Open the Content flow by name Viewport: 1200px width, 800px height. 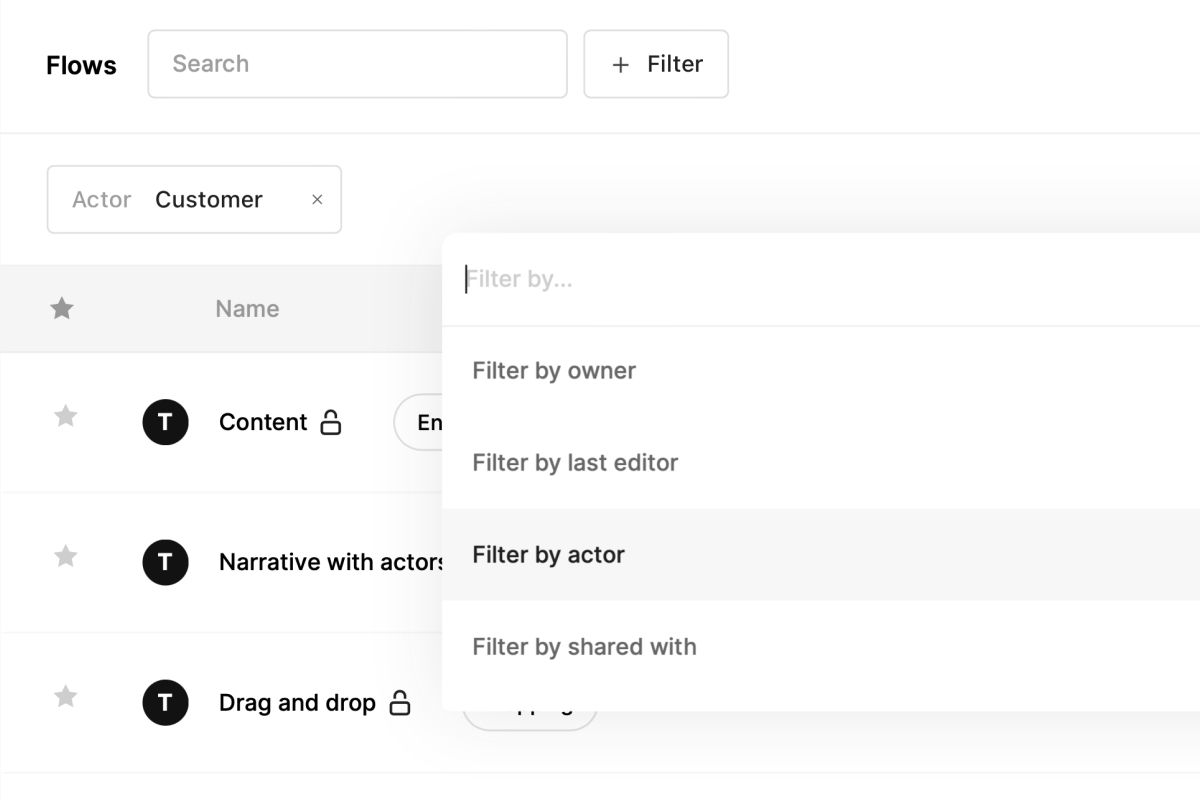pyautogui.click(x=263, y=423)
